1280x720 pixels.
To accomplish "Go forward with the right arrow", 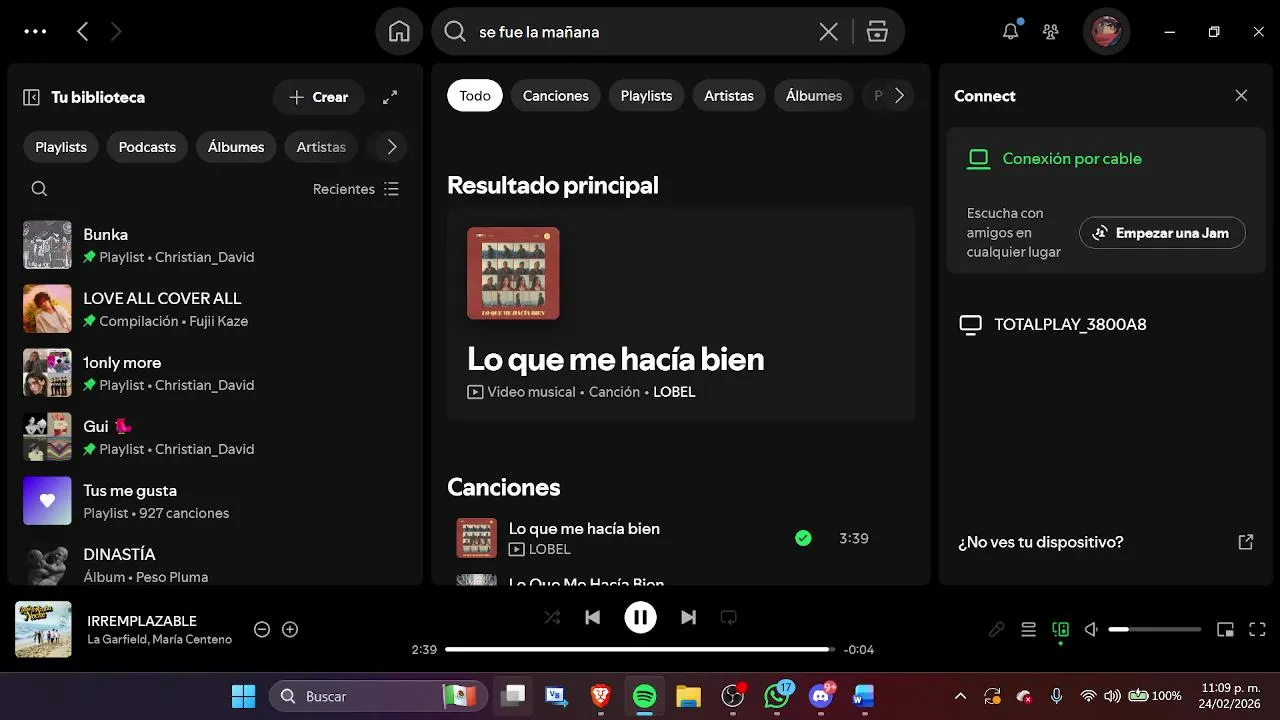I will pos(116,32).
